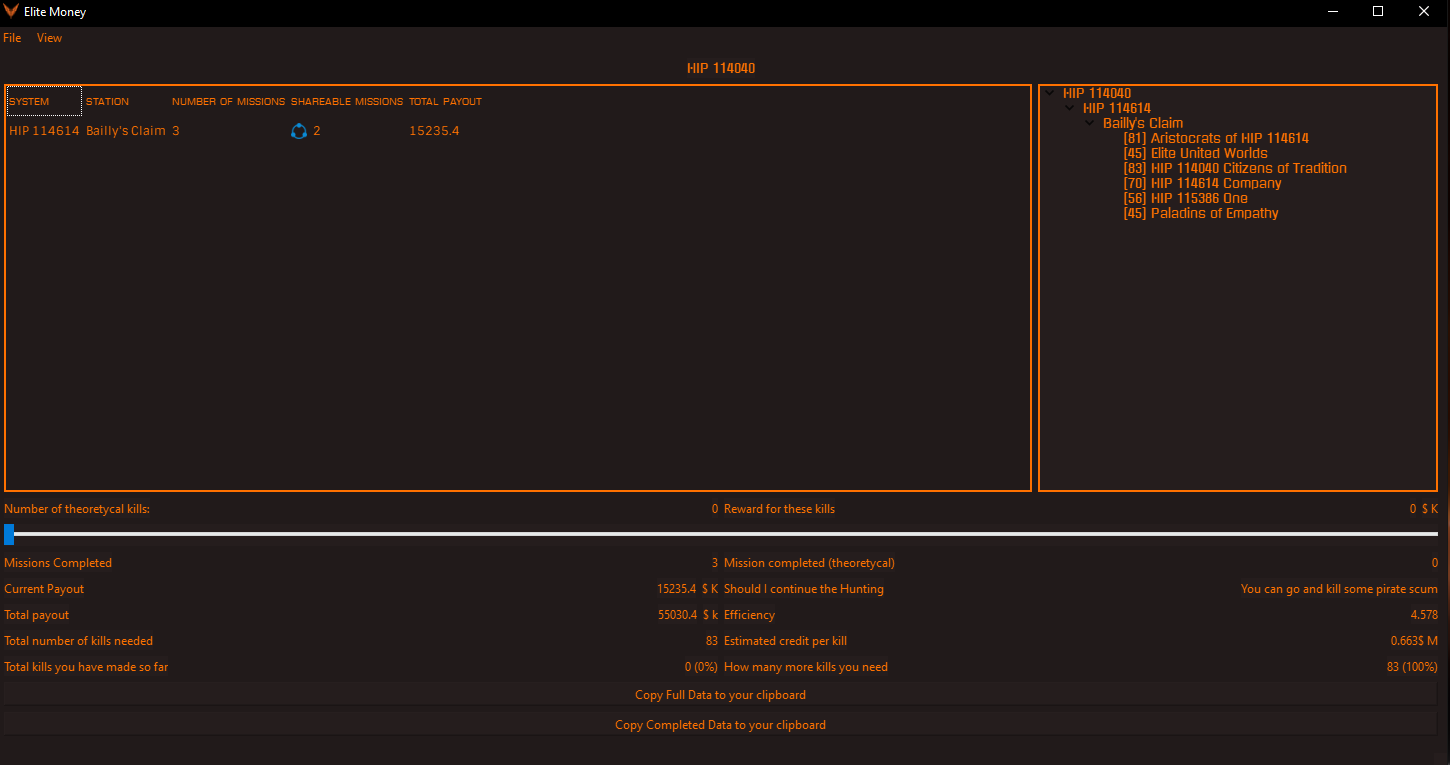Click Copy Completed Data to your clipboard
1450x765 pixels.
coord(720,724)
